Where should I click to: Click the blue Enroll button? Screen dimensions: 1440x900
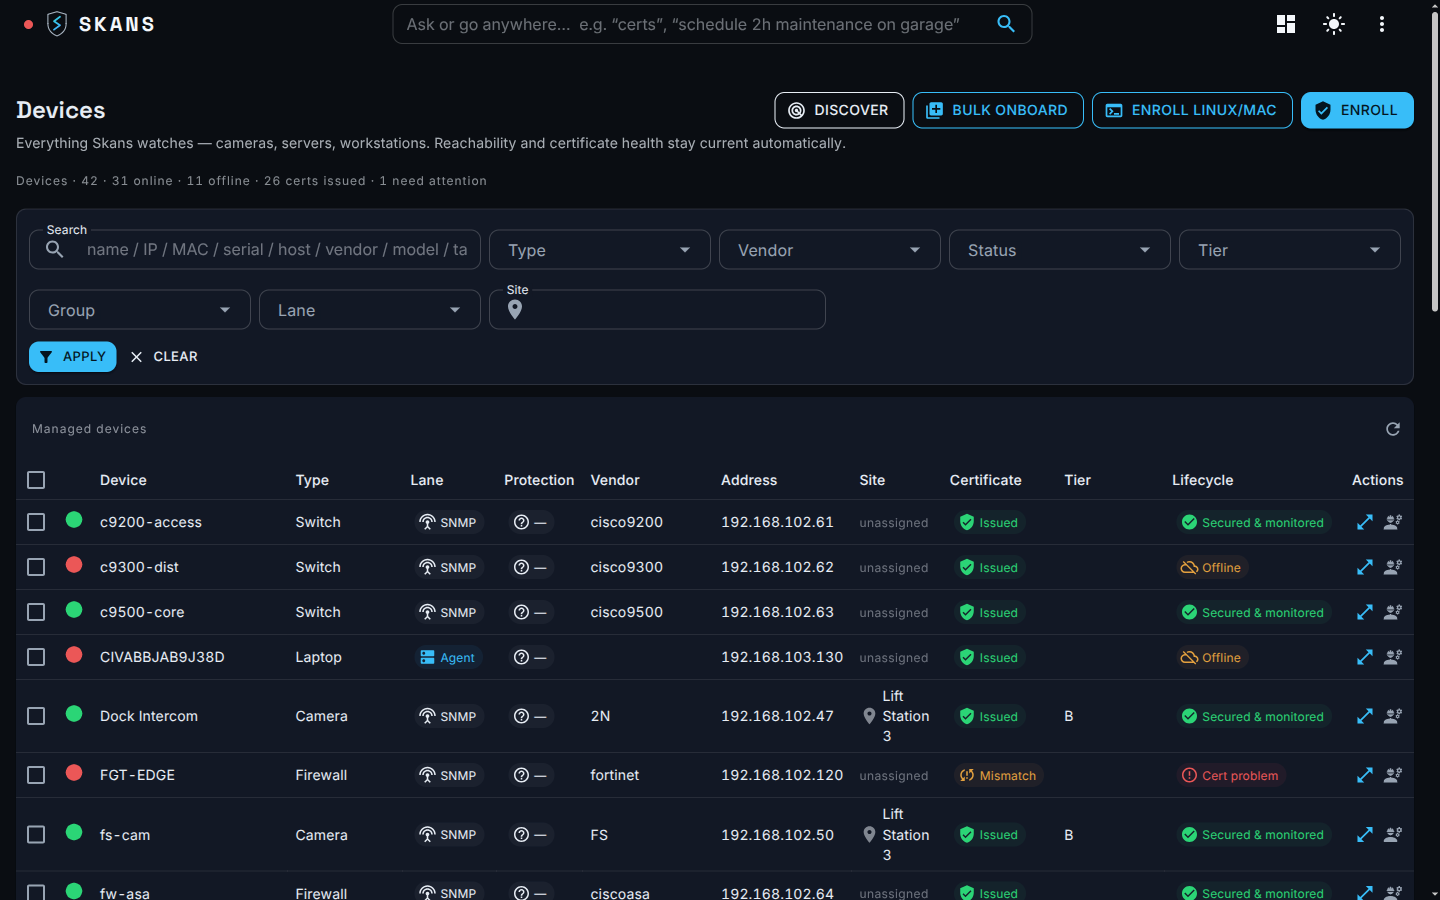[1357, 110]
